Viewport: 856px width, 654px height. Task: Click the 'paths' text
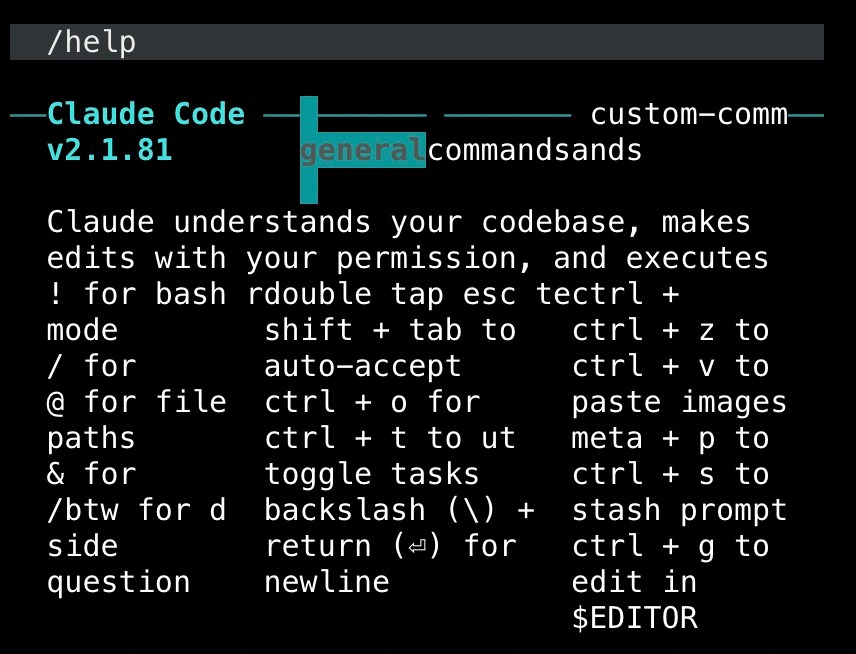coord(91,438)
